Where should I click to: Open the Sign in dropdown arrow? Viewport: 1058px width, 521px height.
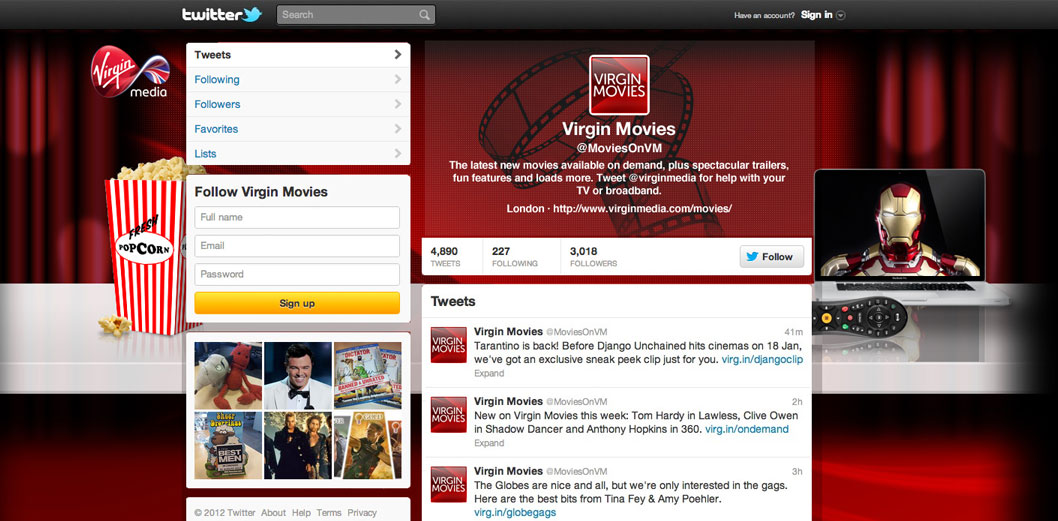841,16
